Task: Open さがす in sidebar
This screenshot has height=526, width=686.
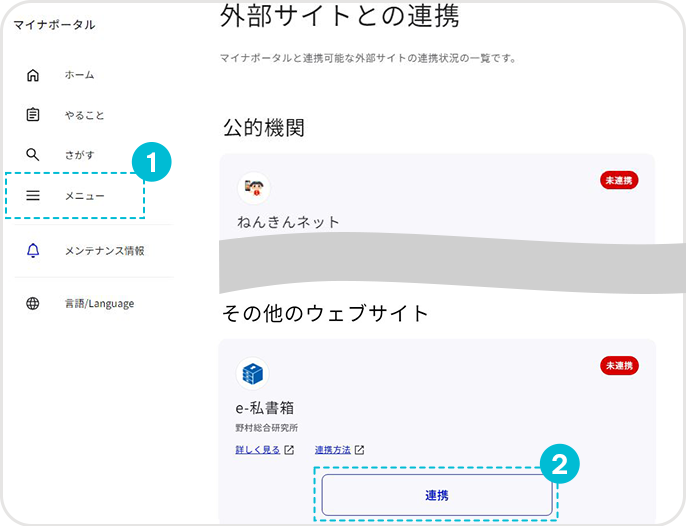Action: [x=79, y=155]
